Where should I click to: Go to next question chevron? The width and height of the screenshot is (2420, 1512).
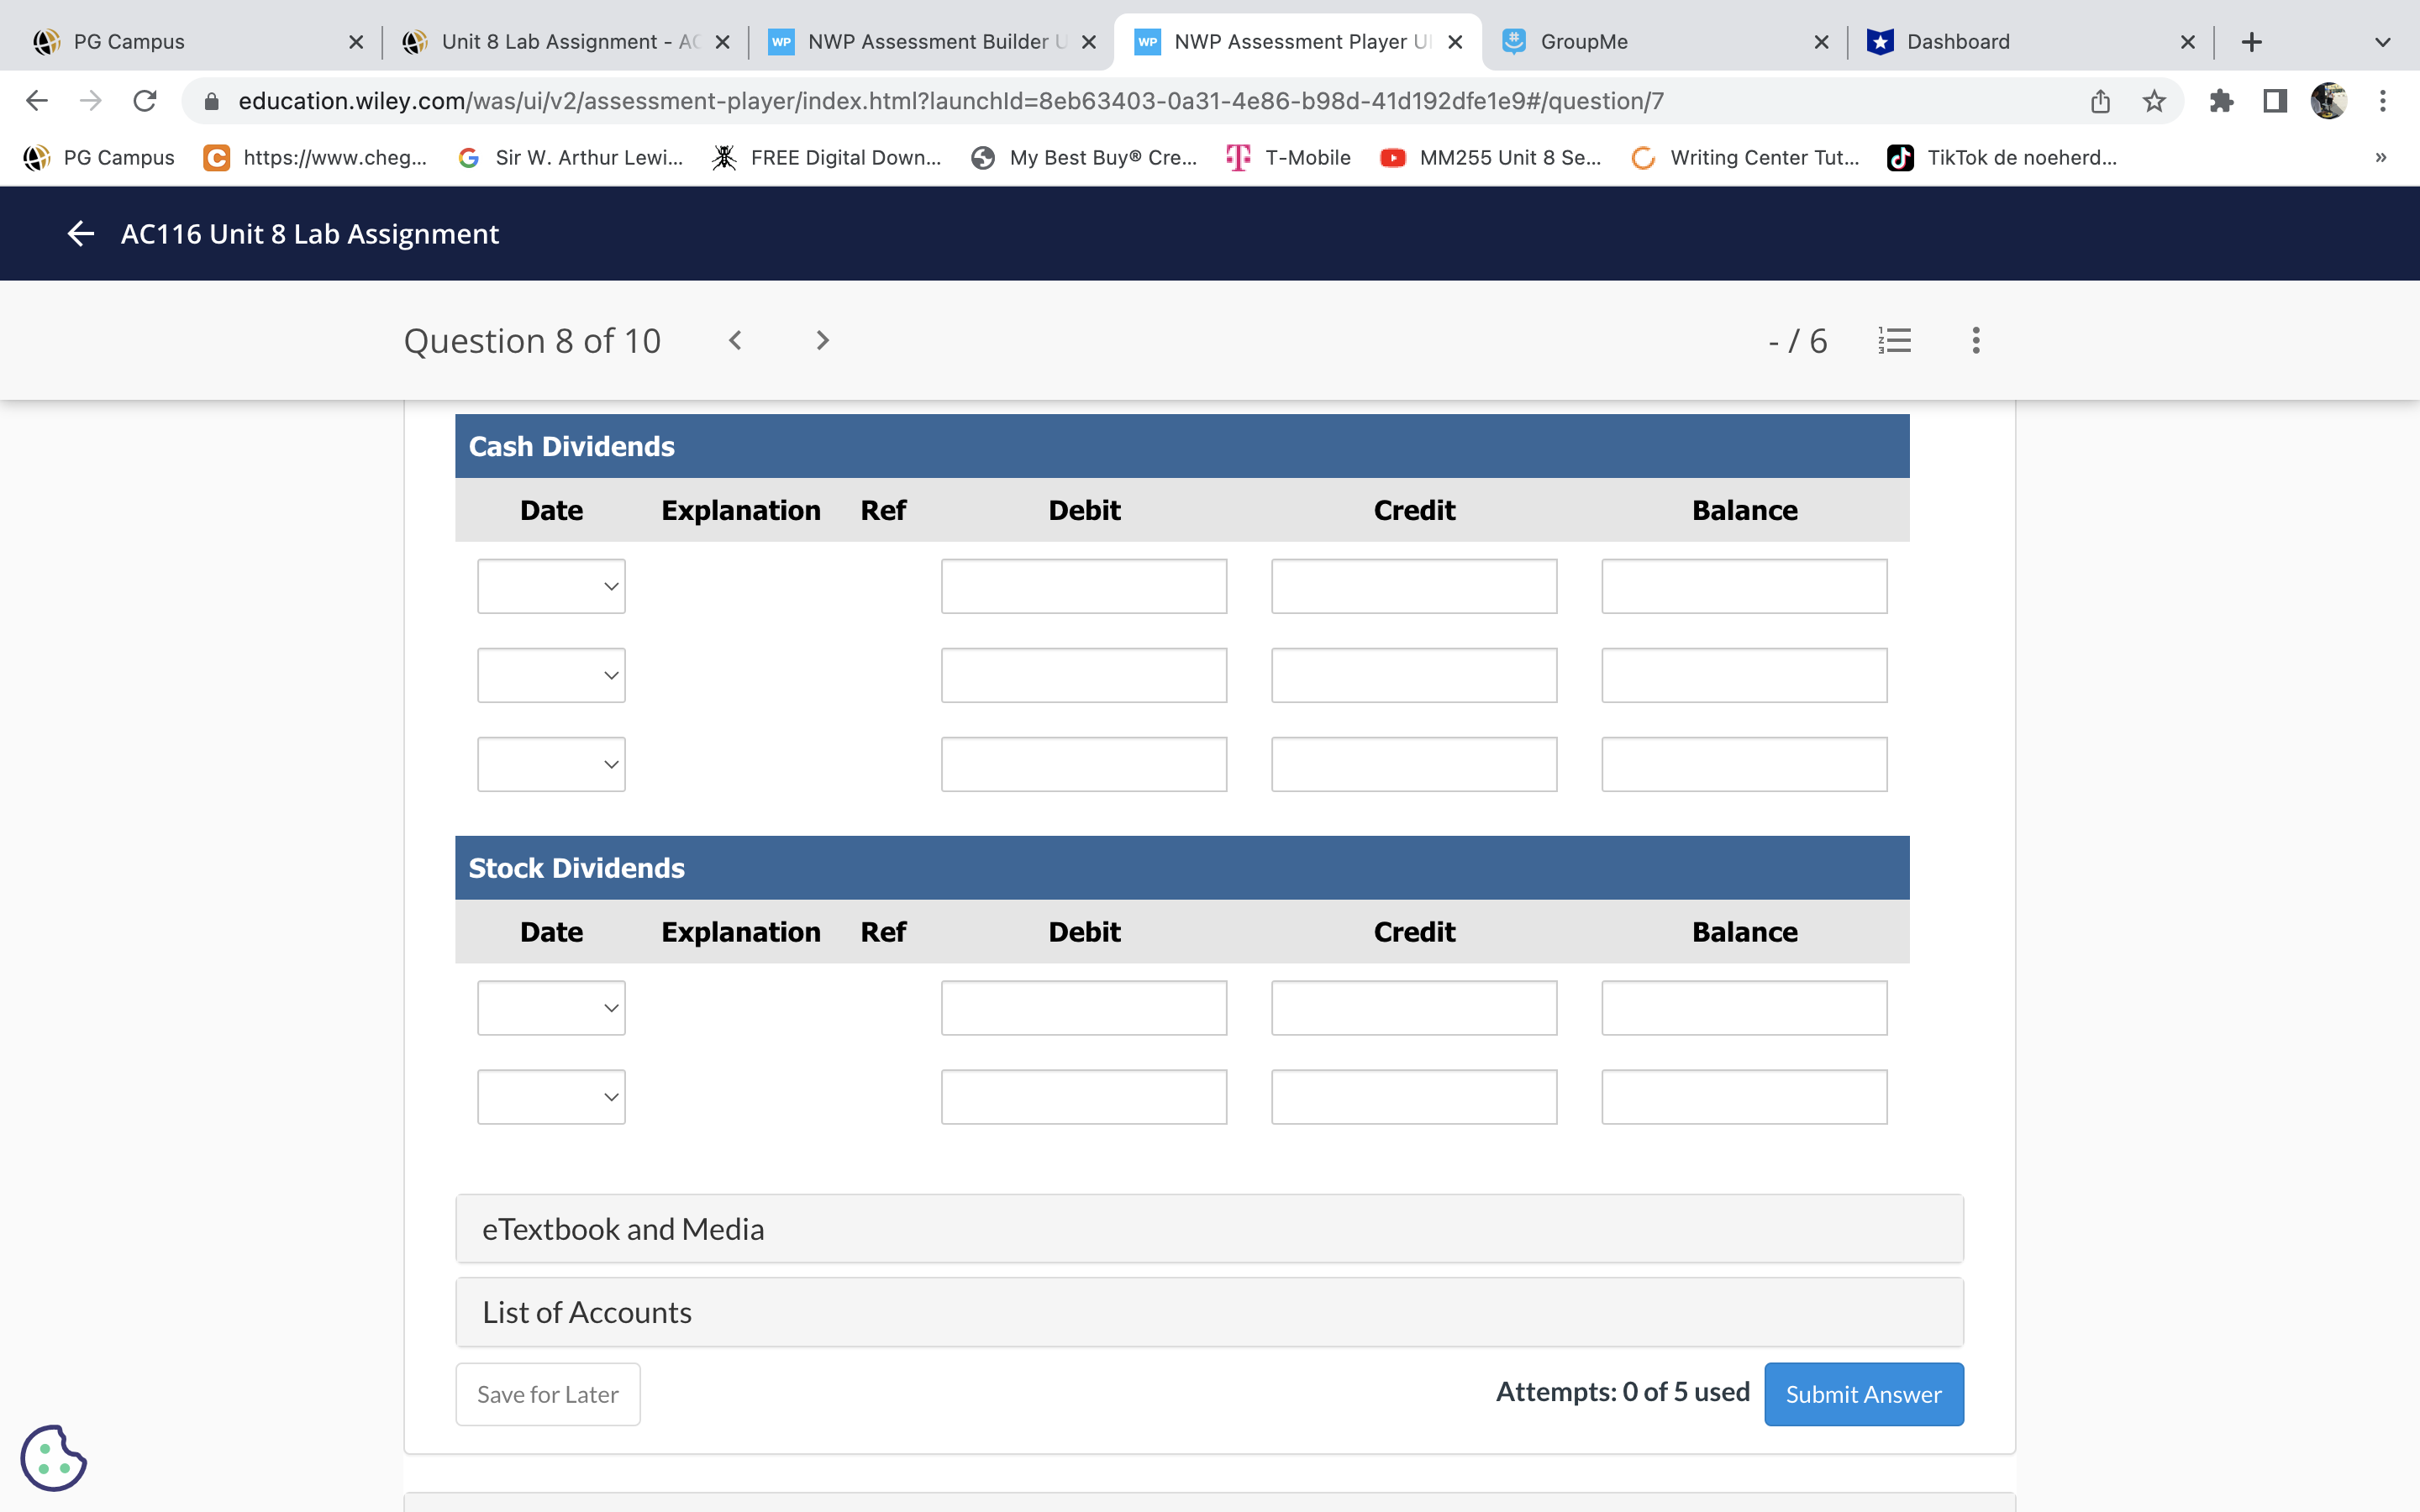pyautogui.click(x=822, y=341)
